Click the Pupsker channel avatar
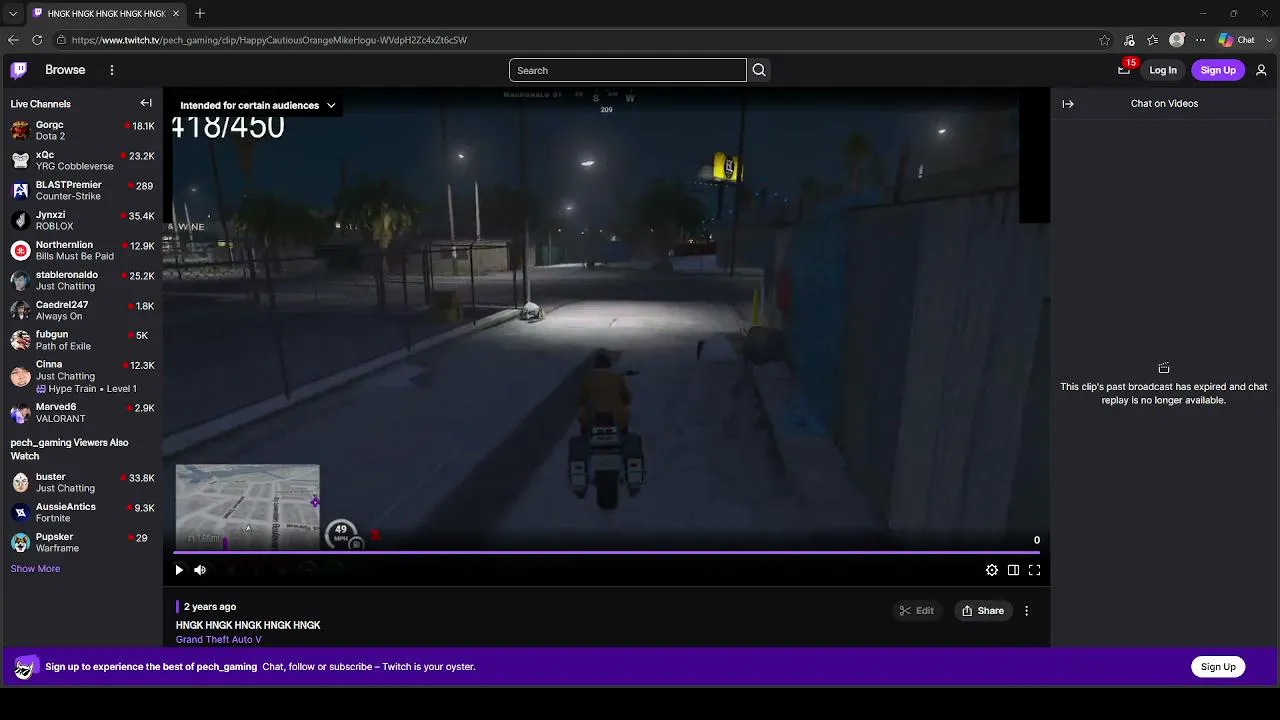Screen dimensions: 1280x720 click(x=20, y=543)
